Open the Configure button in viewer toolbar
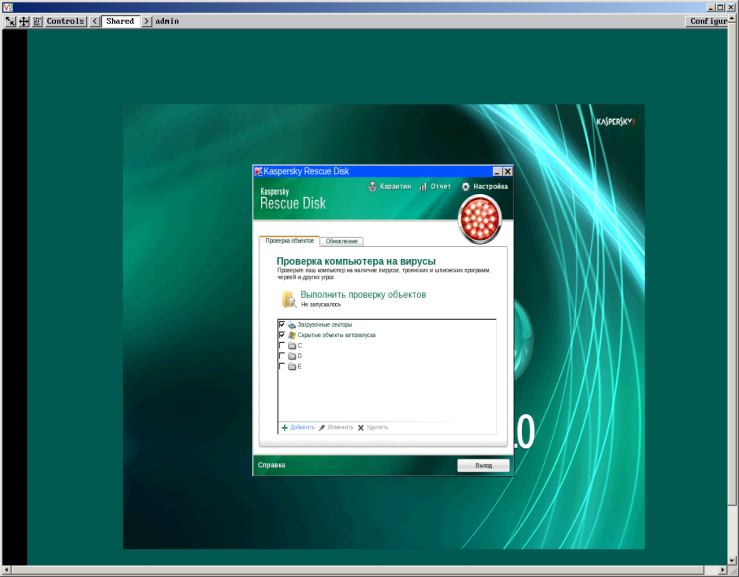This screenshot has width=739, height=577. [x=708, y=21]
